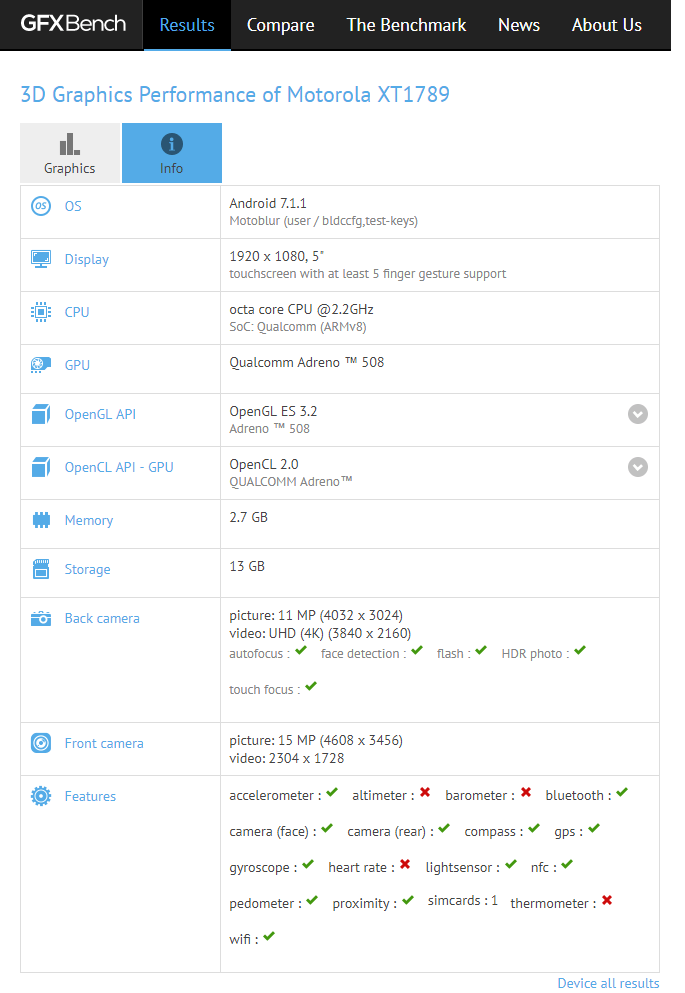Click the bluetooth check mark
Screen dimensions: 685x993
[622, 792]
